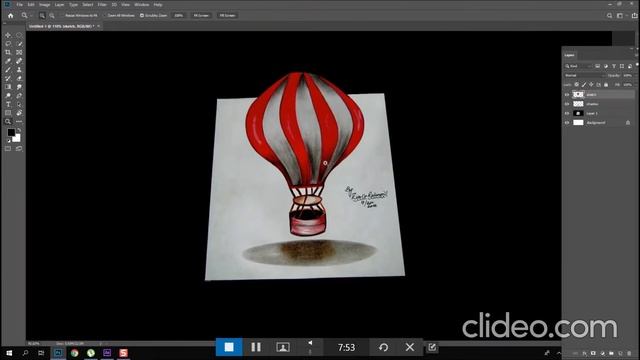Select the Move tool

point(8,35)
